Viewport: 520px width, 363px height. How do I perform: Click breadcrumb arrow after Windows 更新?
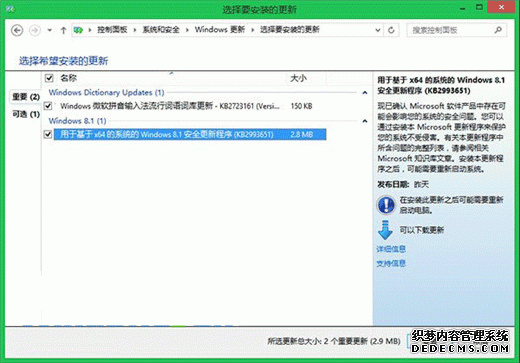click(x=253, y=30)
